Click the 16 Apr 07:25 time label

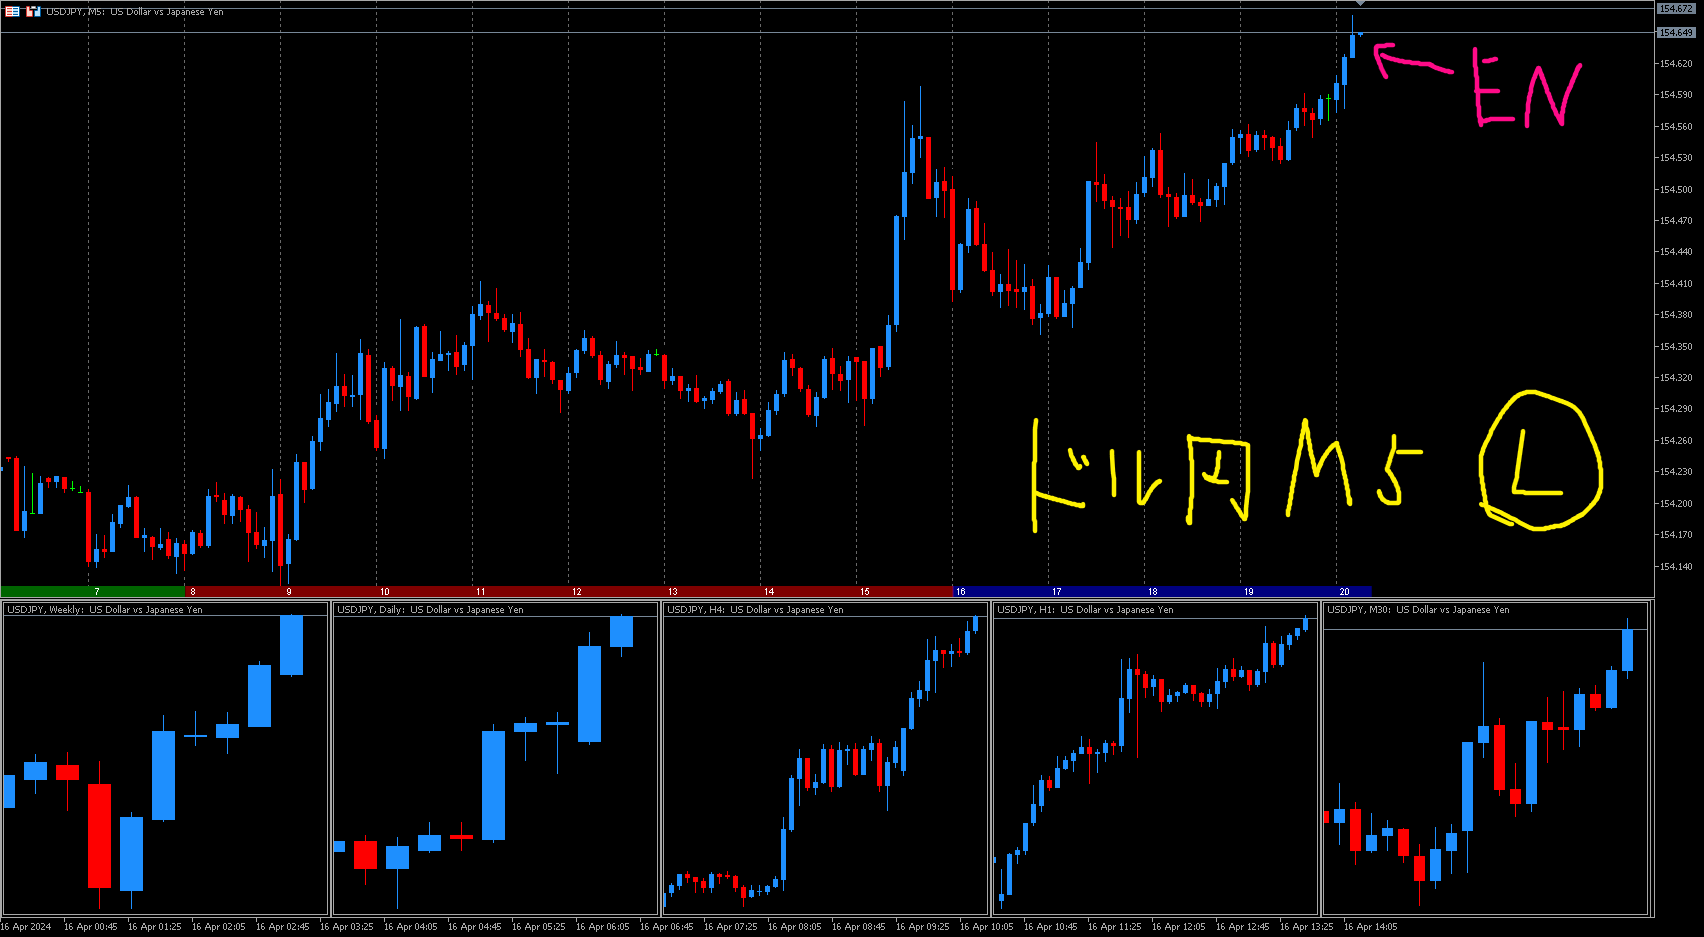click(730, 927)
